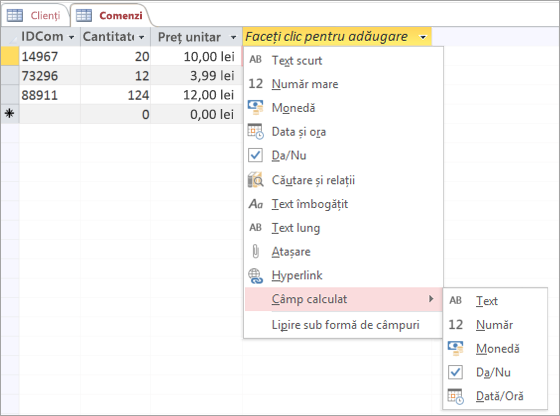Choose Monedă calculated field in the submenu
The height and width of the screenshot is (416, 560).
(495, 349)
